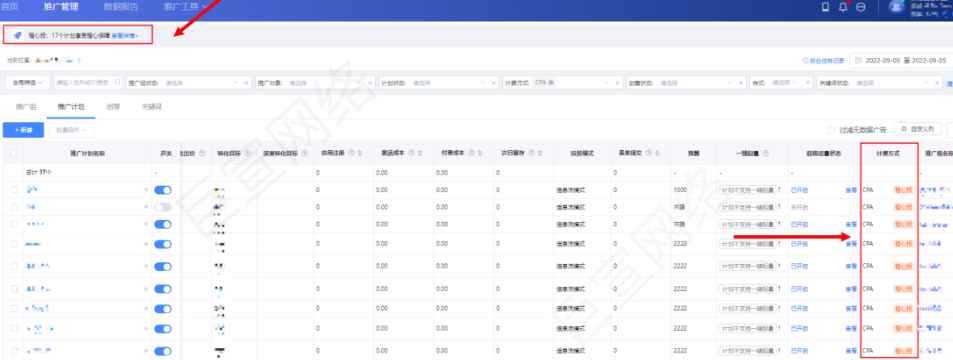Click the help icon beside 激活成本
The image size is (953, 360).
[x=411, y=153]
